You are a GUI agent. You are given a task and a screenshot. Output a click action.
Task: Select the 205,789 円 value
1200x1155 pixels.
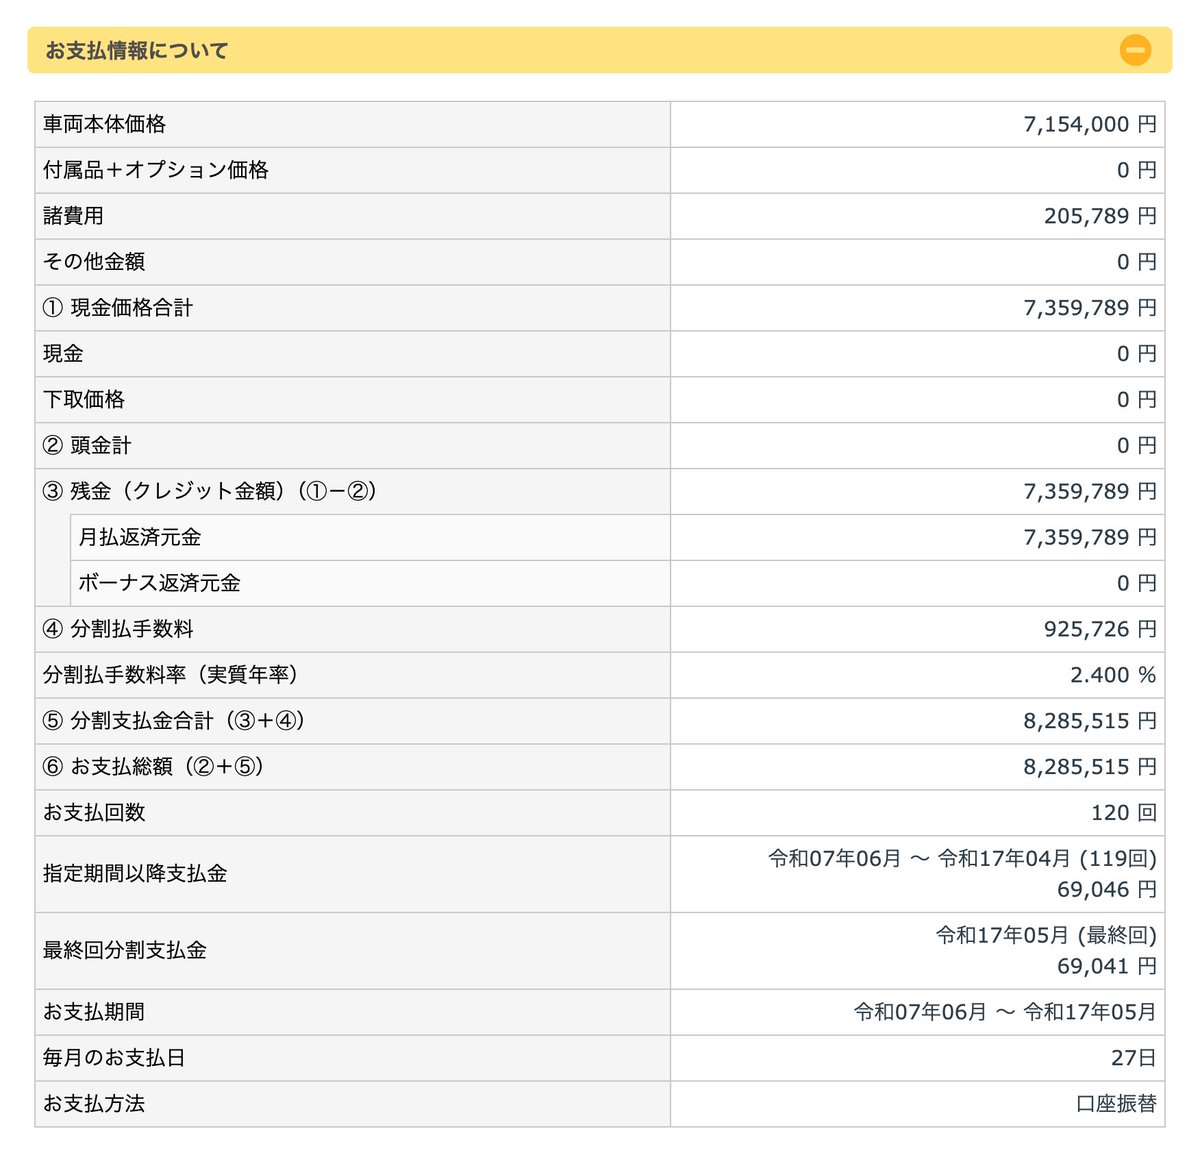pos(1100,216)
